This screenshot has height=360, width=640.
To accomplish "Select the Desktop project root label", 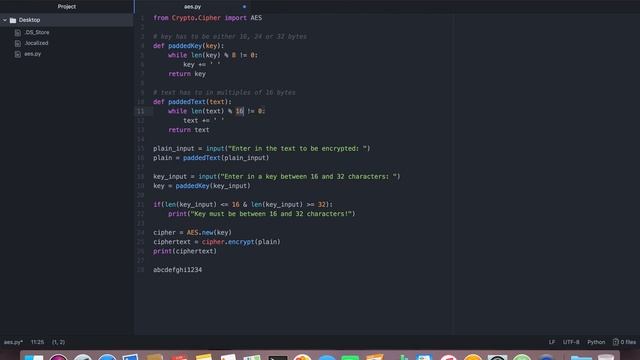I will coord(29,20).
